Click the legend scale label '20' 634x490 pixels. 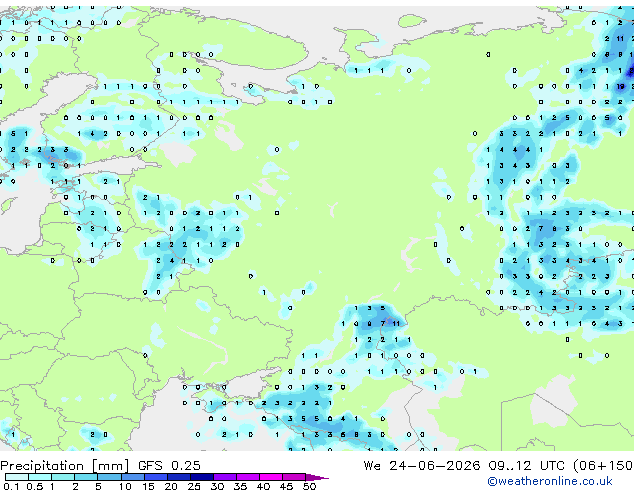tap(171, 486)
